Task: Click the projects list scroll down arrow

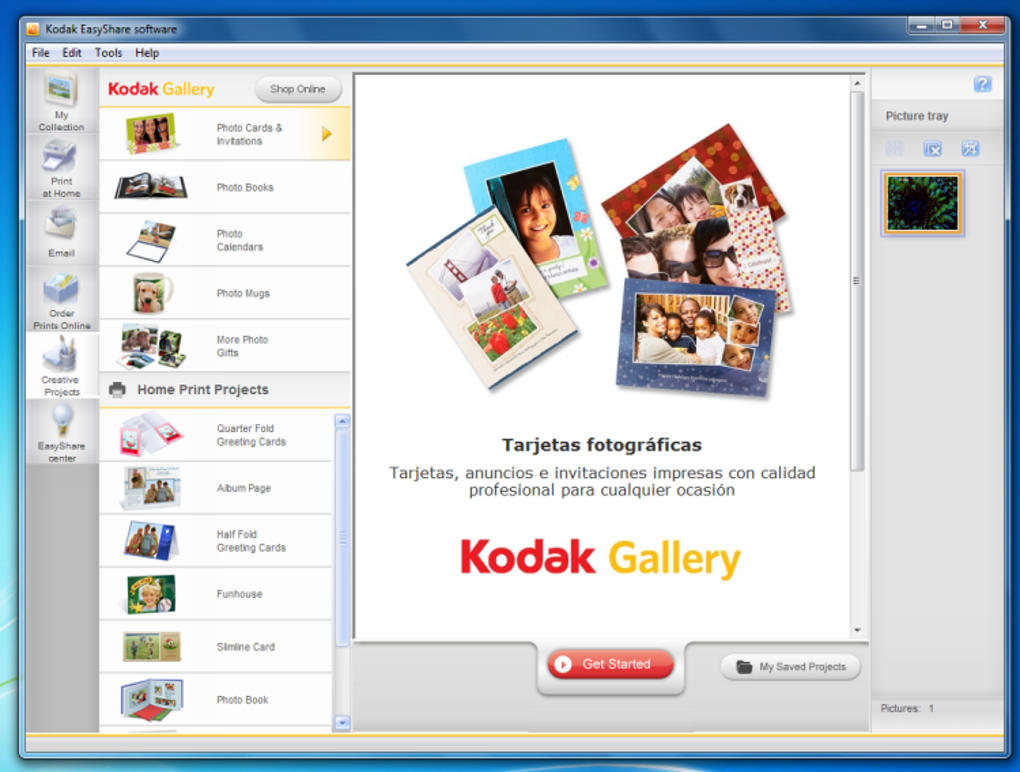Action: point(342,723)
